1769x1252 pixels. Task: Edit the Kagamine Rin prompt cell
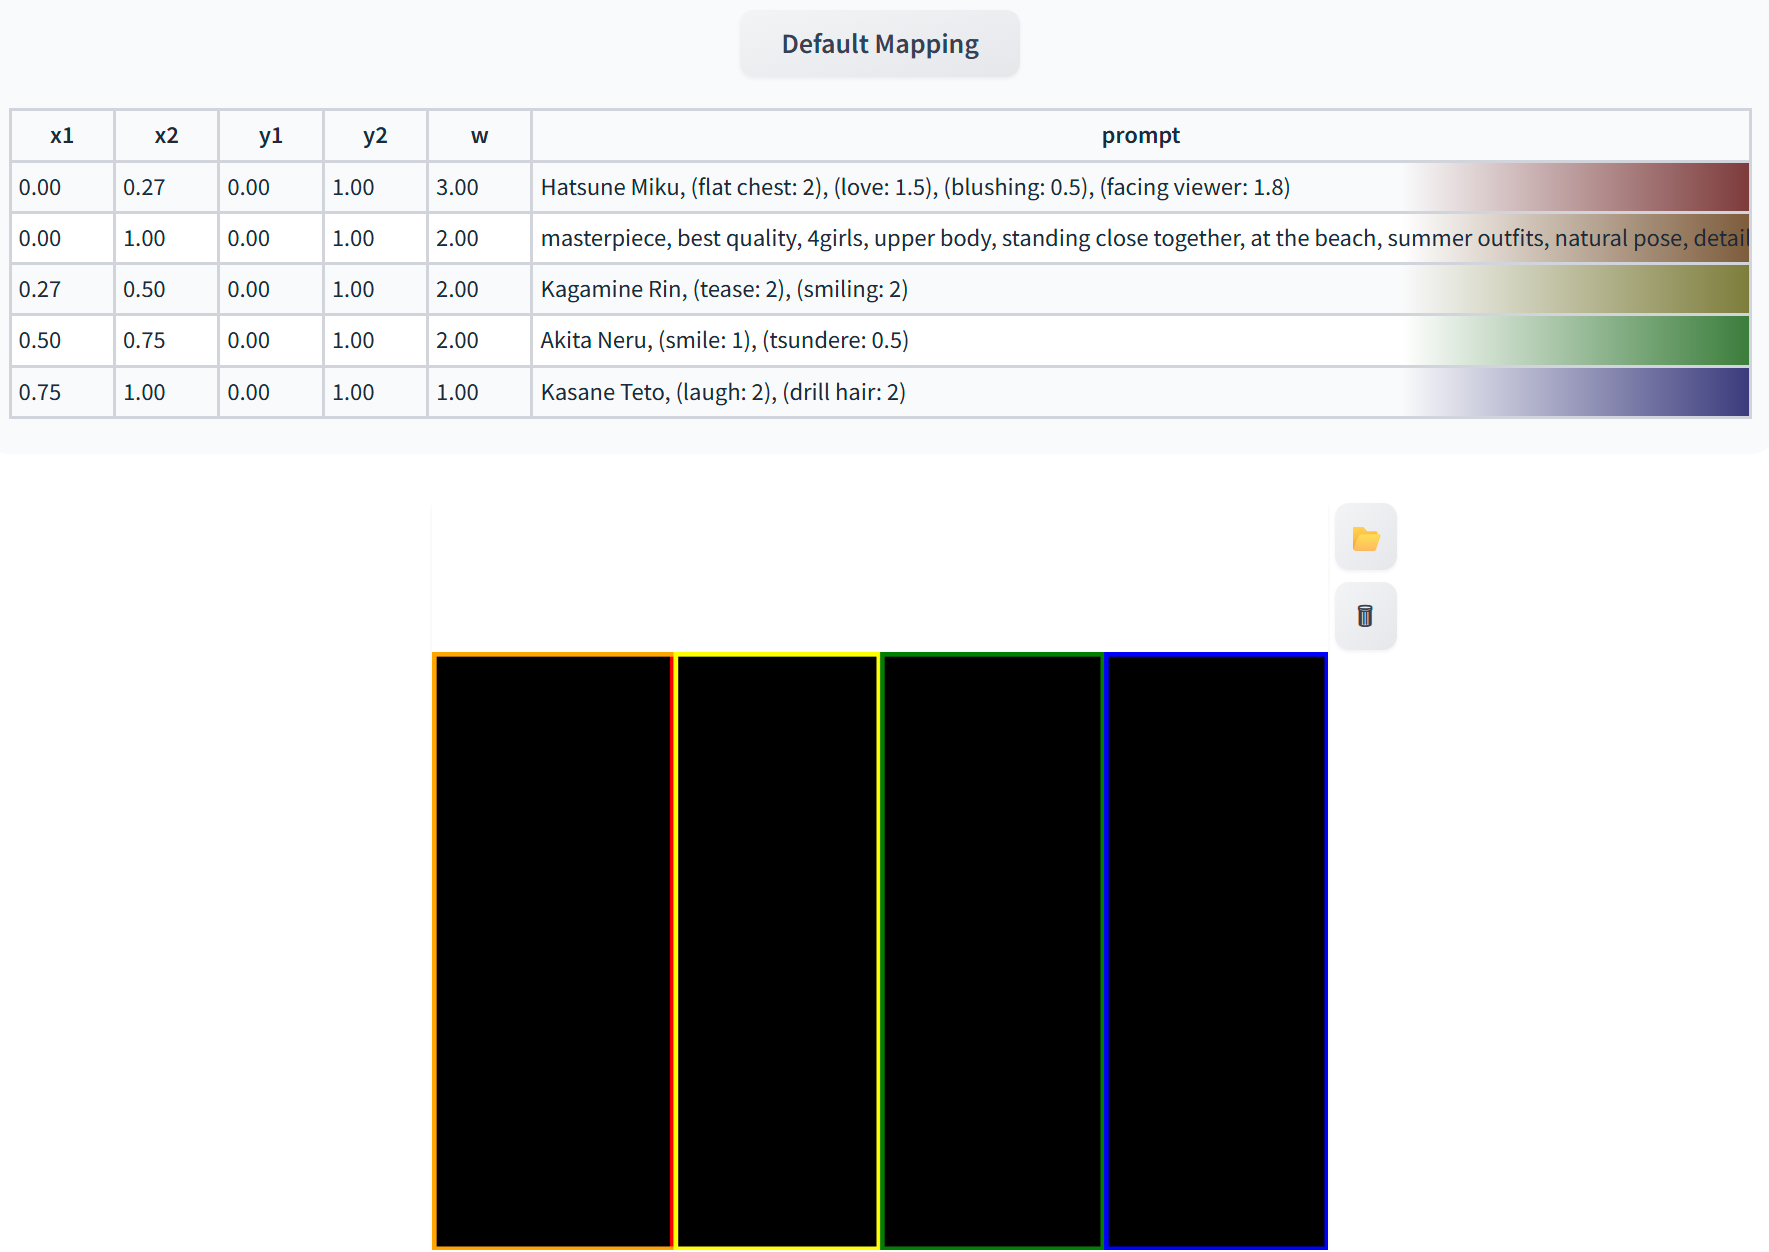[1141, 289]
